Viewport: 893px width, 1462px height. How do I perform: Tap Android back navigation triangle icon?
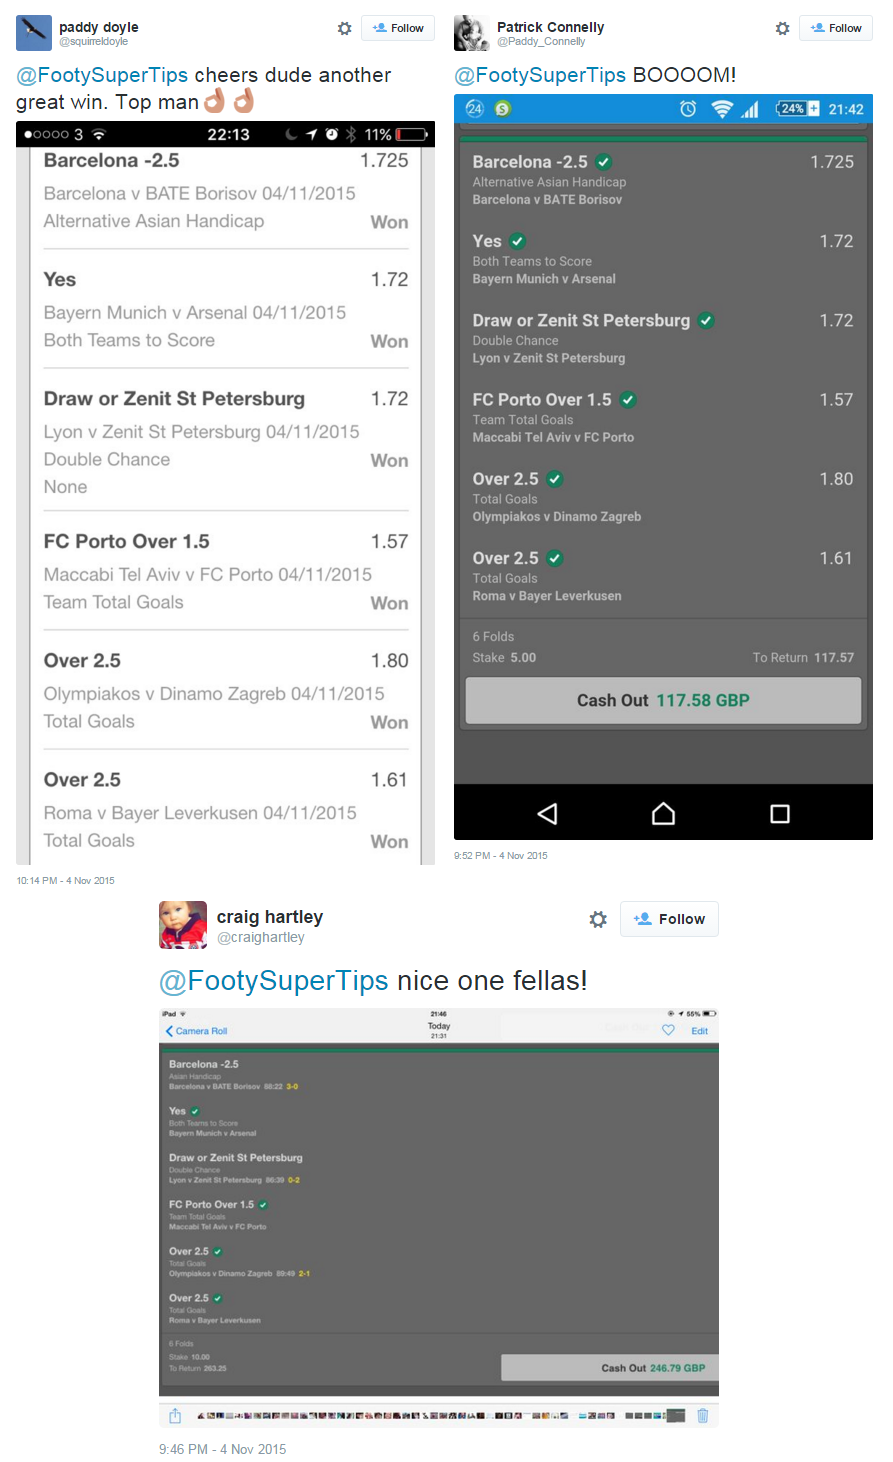pos(547,813)
